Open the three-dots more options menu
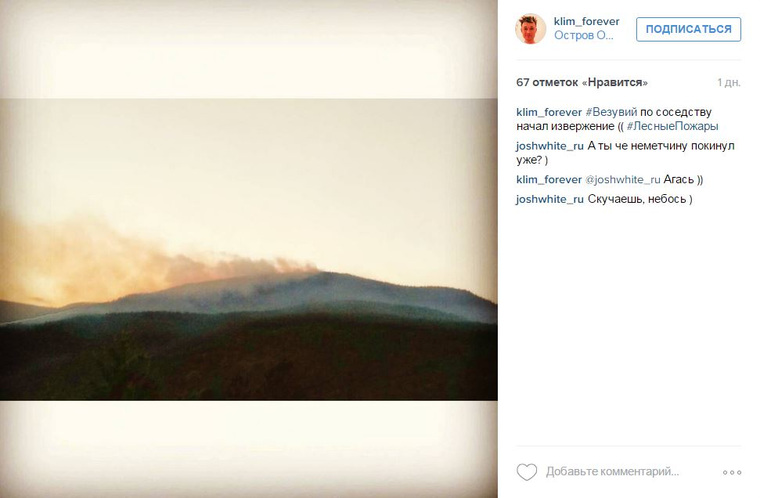Image resolution: width=760 pixels, height=498 pixels. point(732,472)
